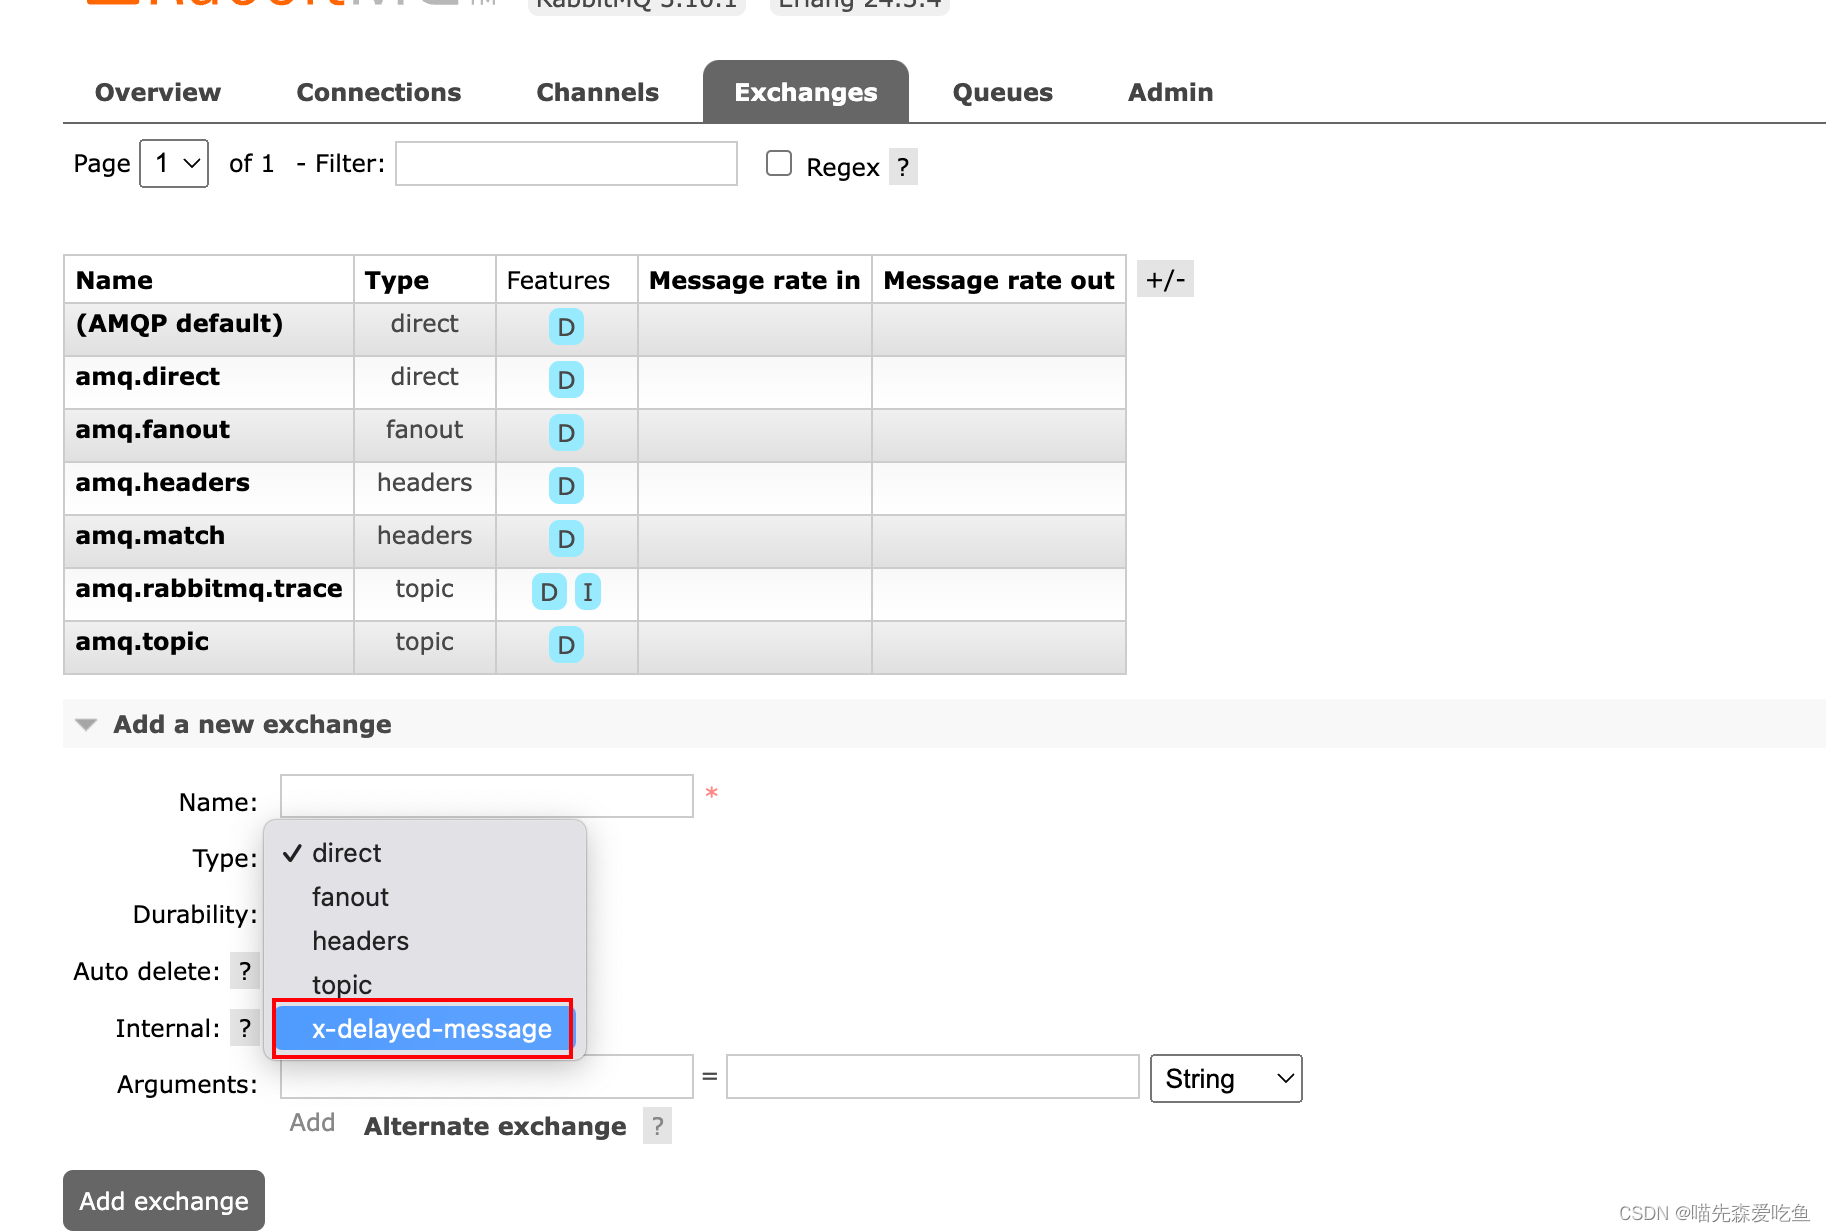Click the Add exchange button
1826x1232 pixels.
coord(163,1200)
